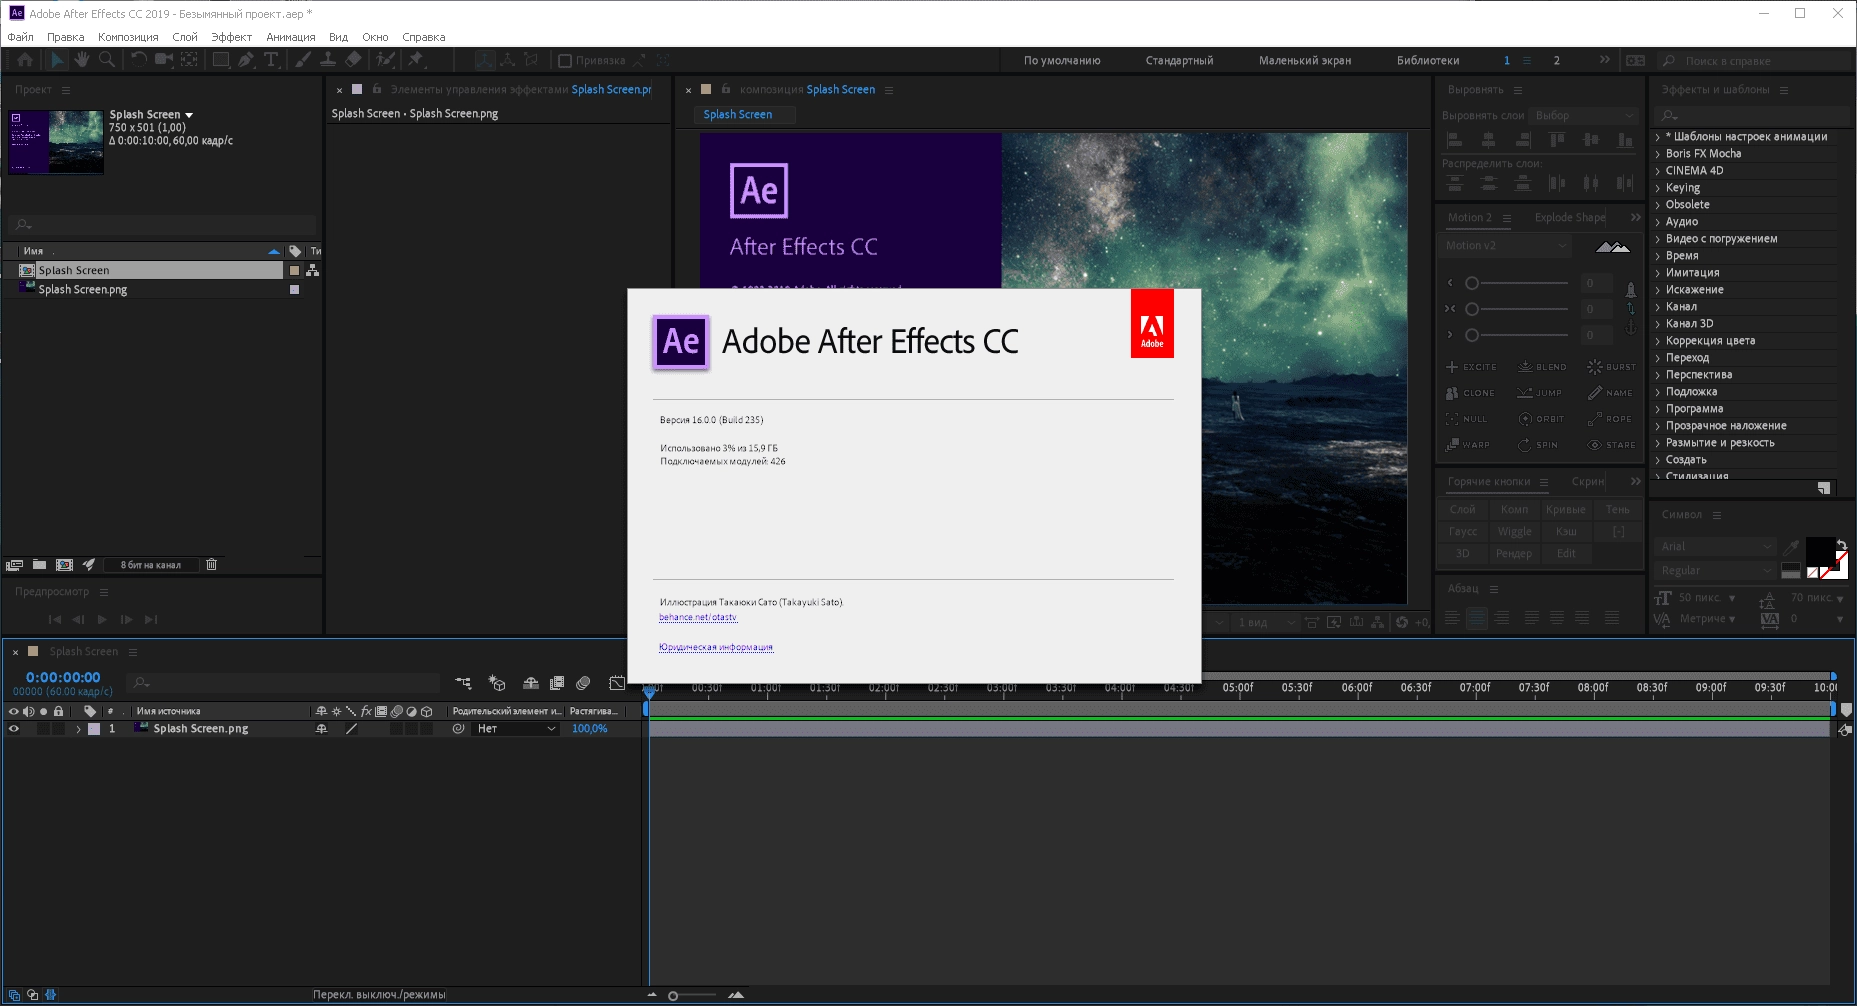This screenshot has height=1006, width=1857.
Task: Select the Rotation tool
Action: pos(138,60)
